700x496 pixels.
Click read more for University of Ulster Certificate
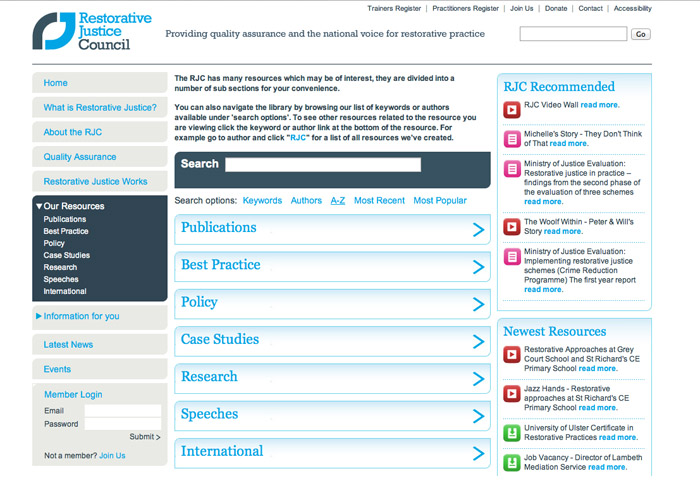click(x=618, y=438)
